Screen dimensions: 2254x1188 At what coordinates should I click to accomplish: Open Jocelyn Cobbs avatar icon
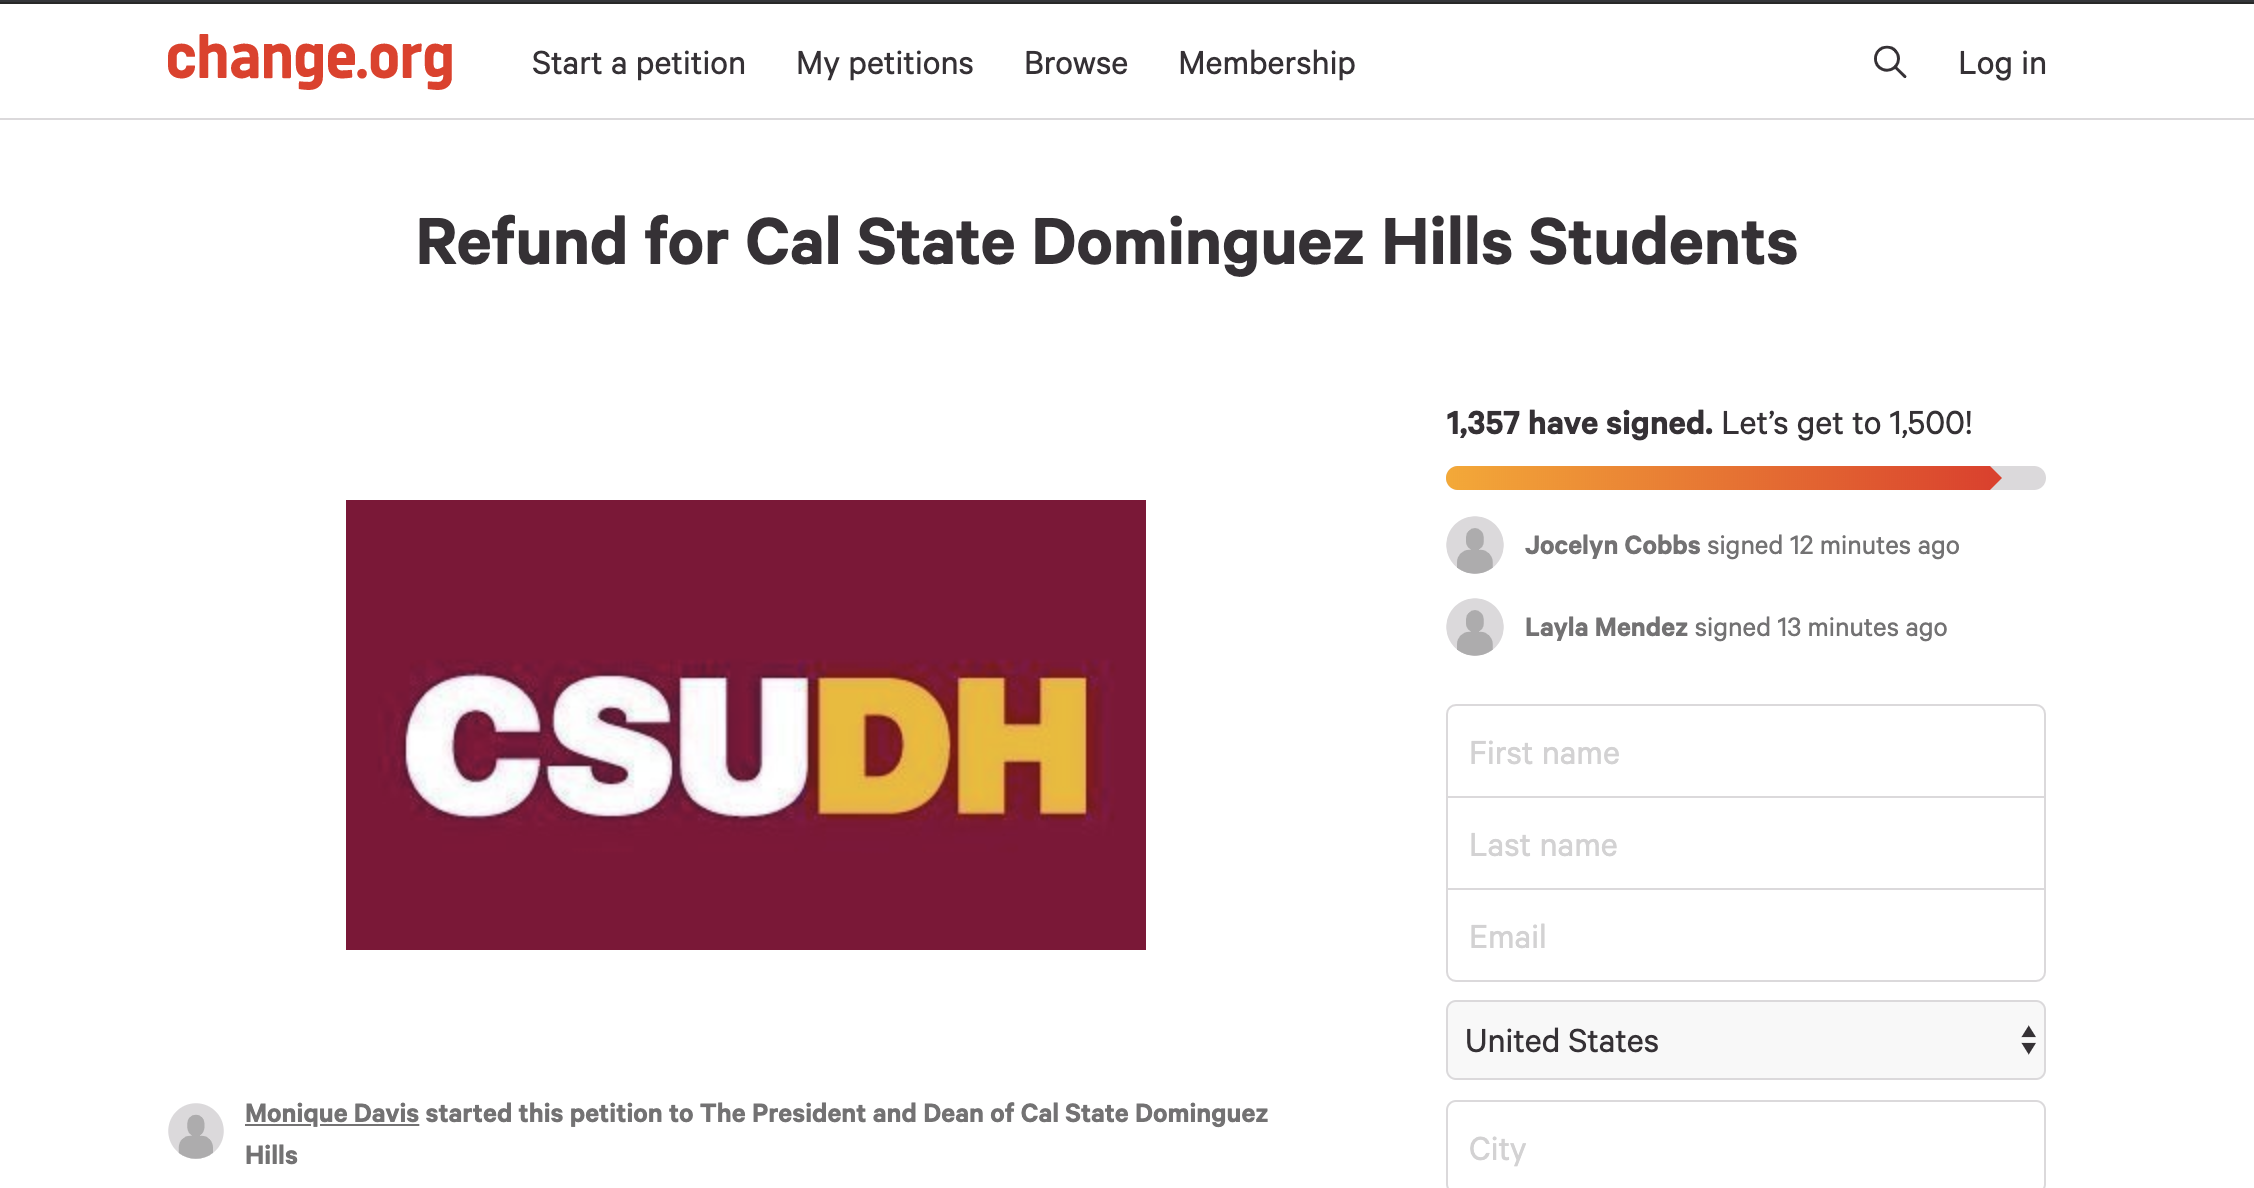click(x=1475, y=545)
